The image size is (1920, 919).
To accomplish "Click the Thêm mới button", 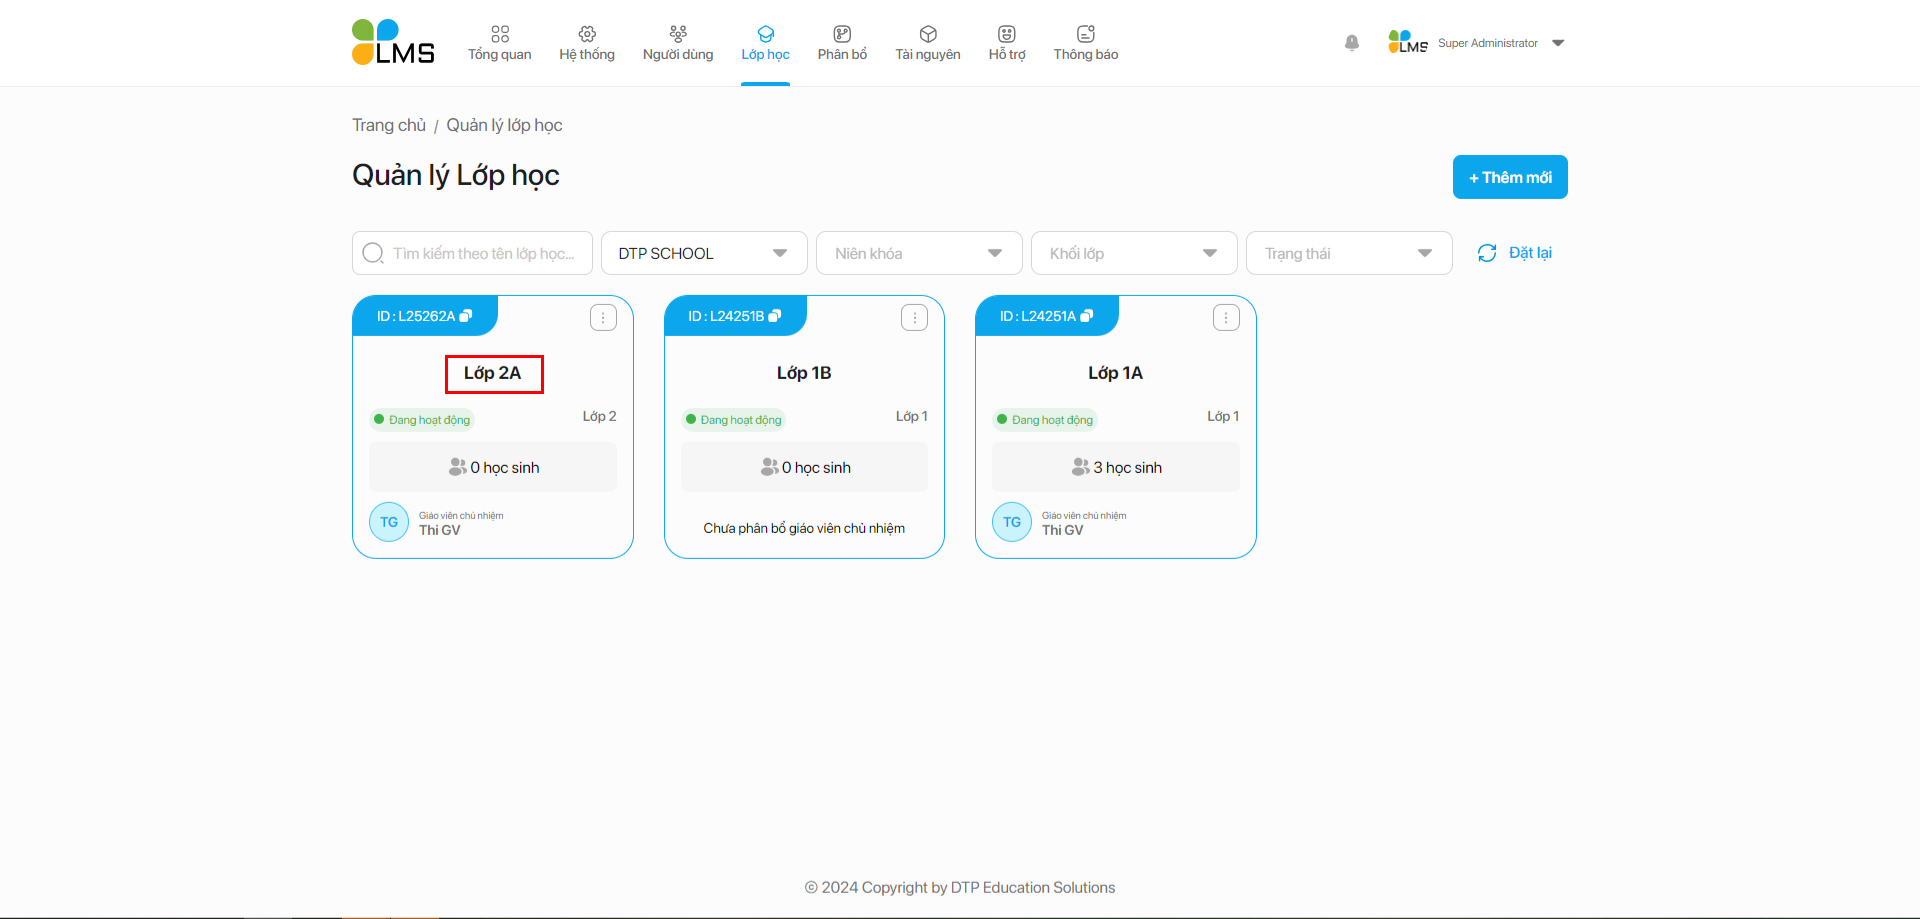I will click(1509, 177).
